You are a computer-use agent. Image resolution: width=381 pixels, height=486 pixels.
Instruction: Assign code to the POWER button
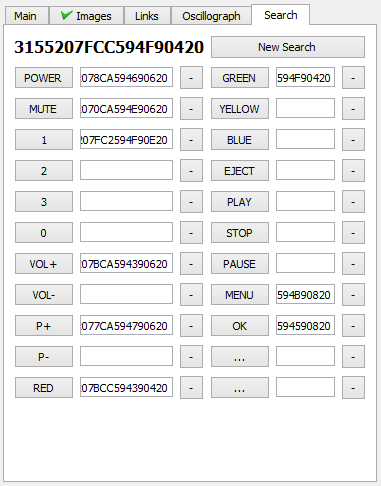coord(44,78)
